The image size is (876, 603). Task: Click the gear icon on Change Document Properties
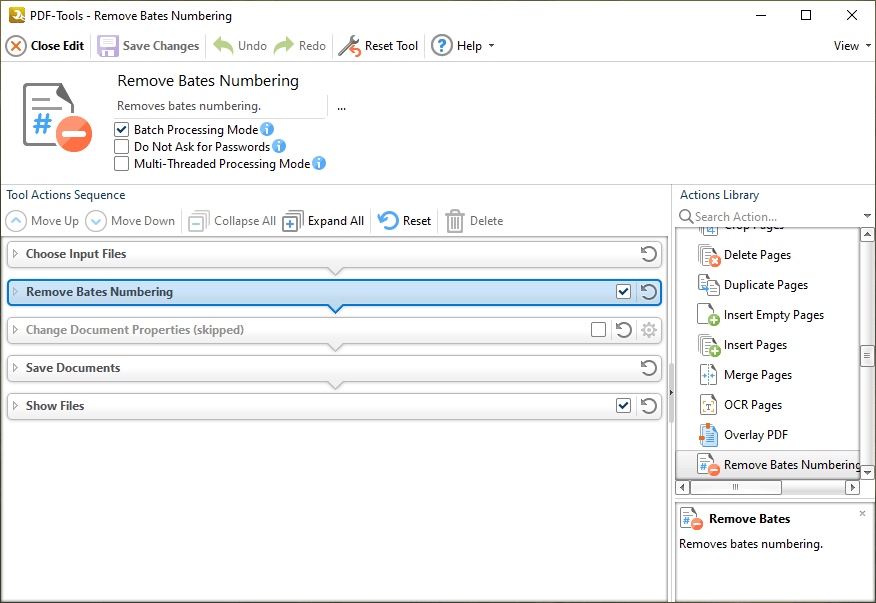click(x=649, y=330)
